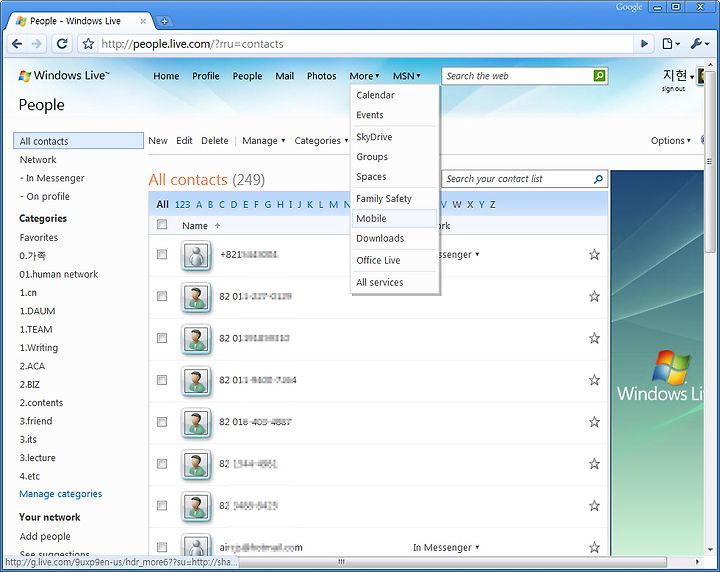Viewport: 720px width, 572px height.
Task: Click avatar of the +821 contact
Action: click(197, 255)
